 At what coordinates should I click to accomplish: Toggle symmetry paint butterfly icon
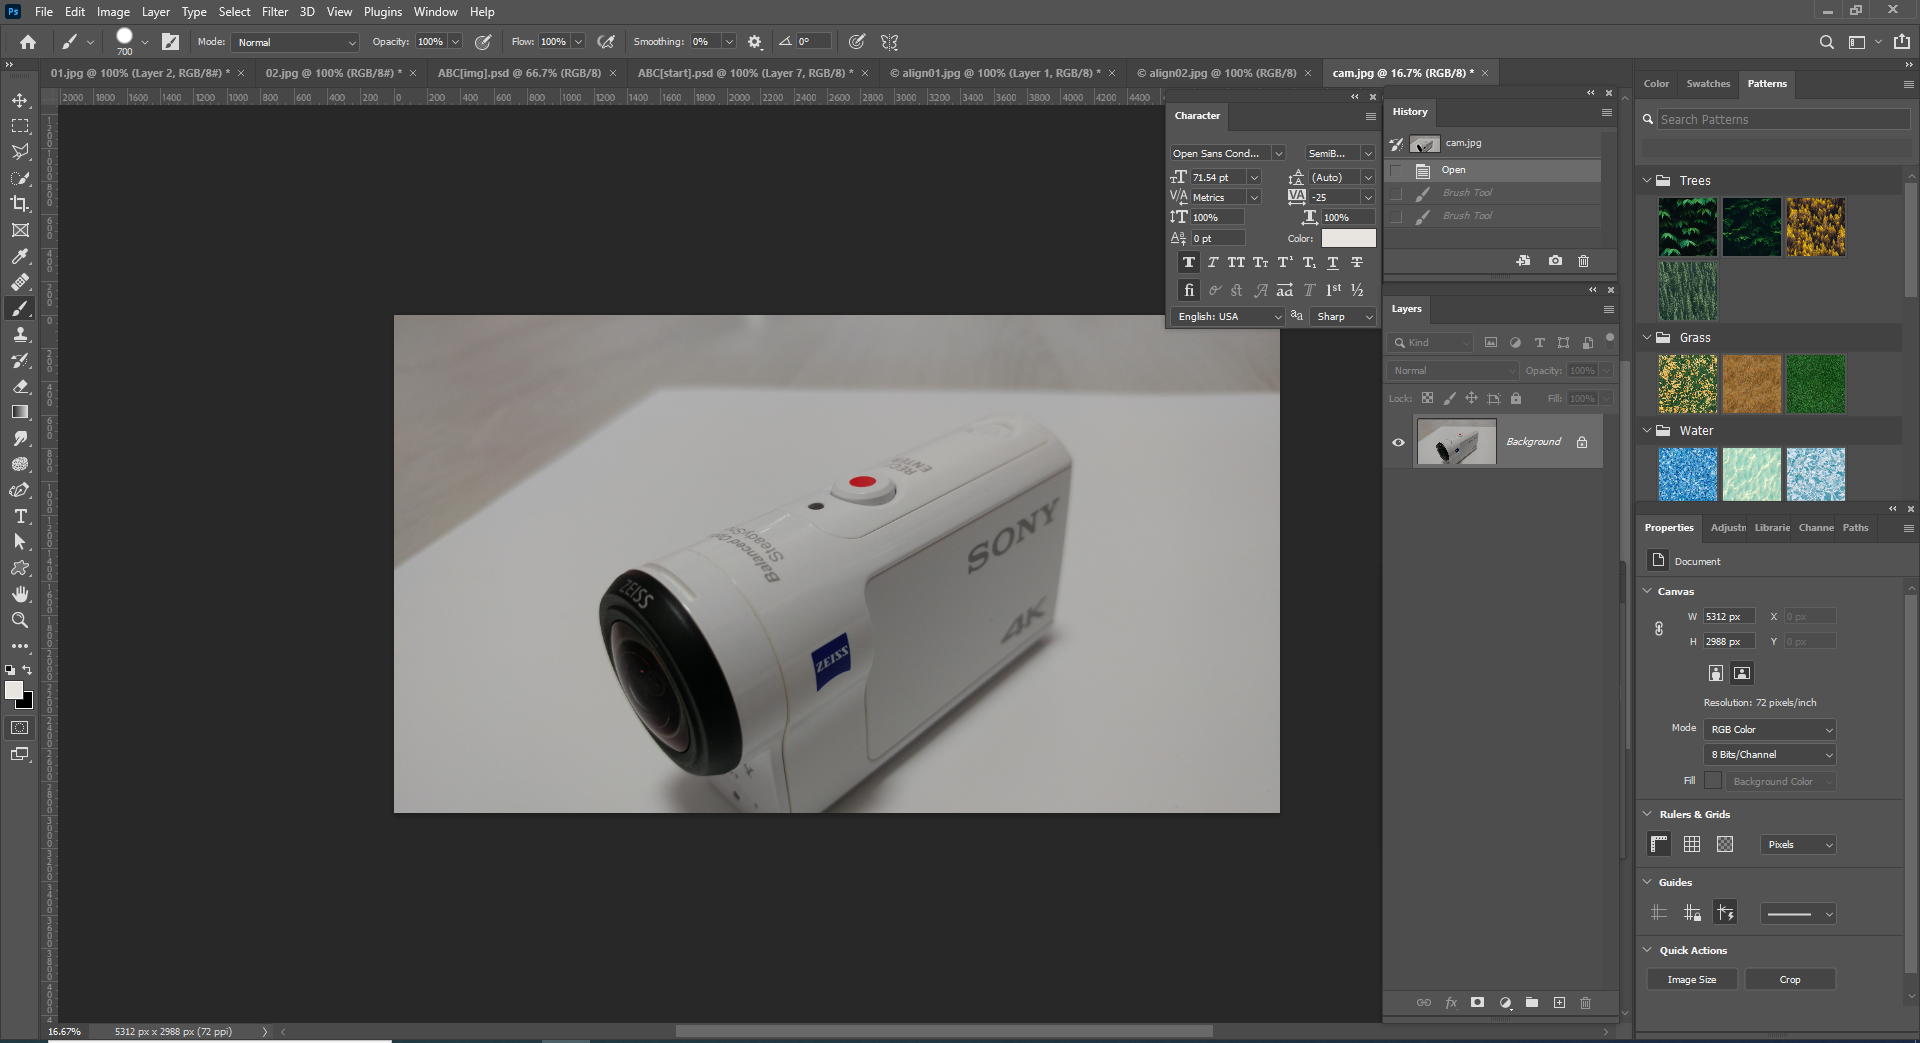[889, 42]
